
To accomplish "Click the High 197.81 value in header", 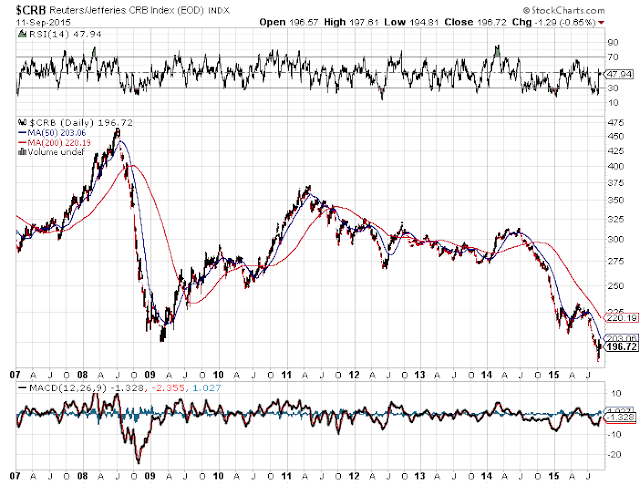I will click(351, 22).
